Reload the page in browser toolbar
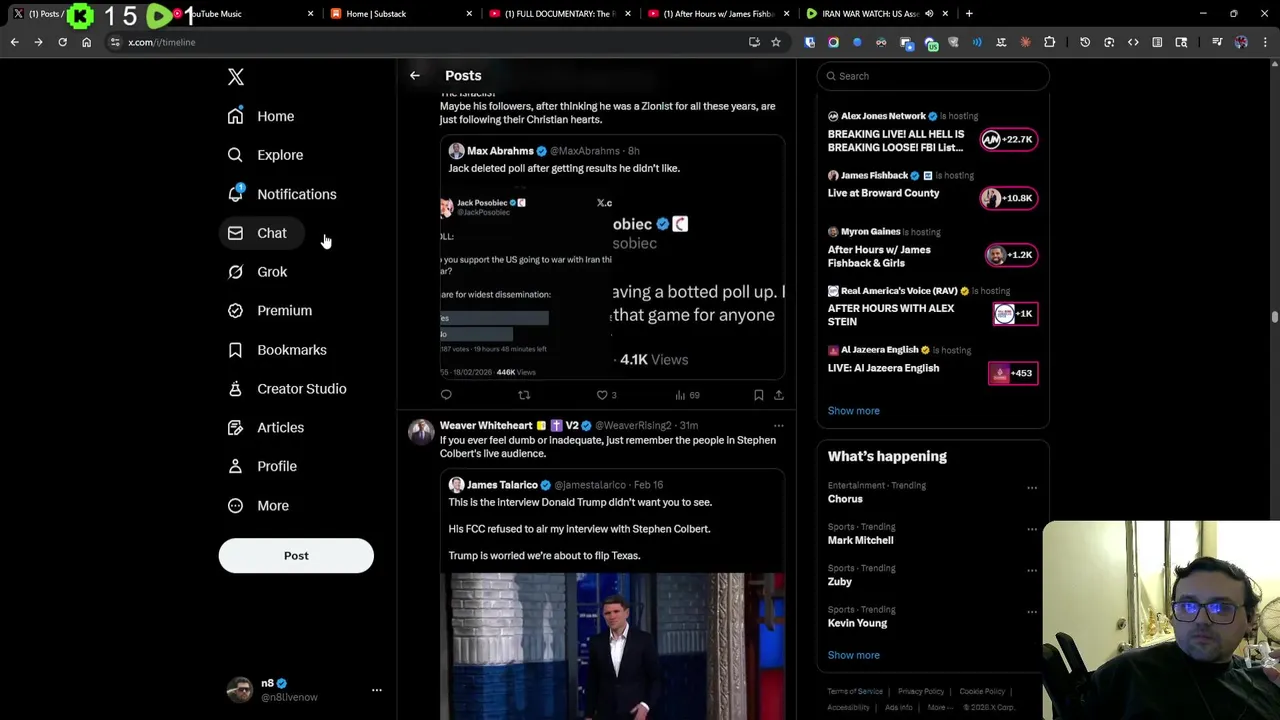 pyautogui.click(x=62, y=42)
